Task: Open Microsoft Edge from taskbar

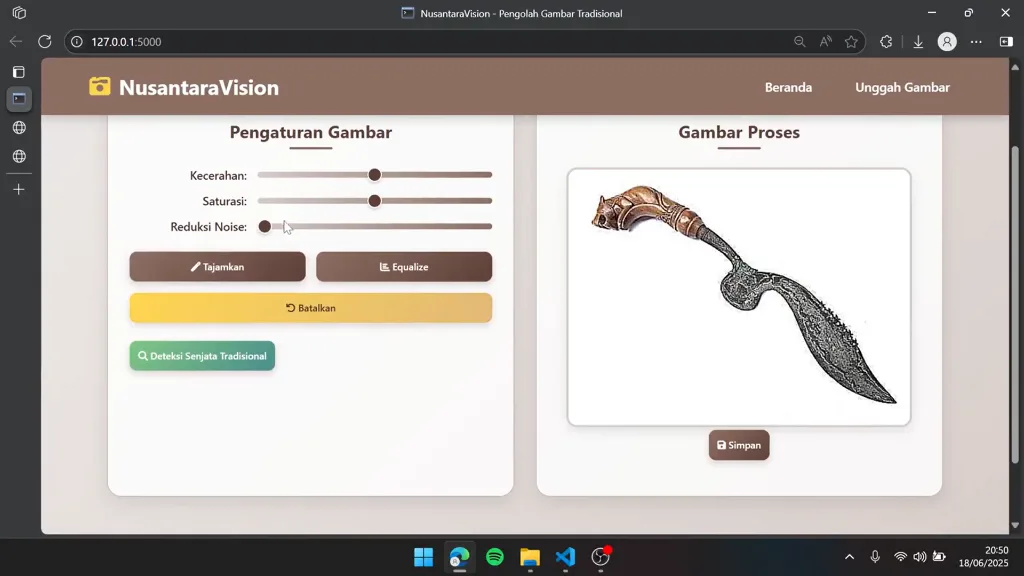Action: (460, 557)
